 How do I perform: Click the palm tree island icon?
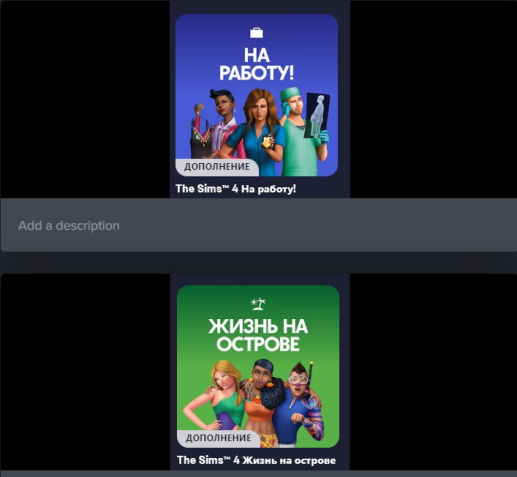tap(258, 304)
